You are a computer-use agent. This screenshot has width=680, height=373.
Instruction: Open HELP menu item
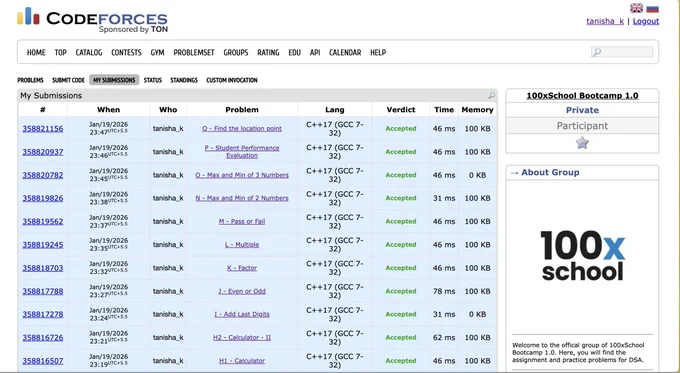pyautogui.click(x=378, y=52)
